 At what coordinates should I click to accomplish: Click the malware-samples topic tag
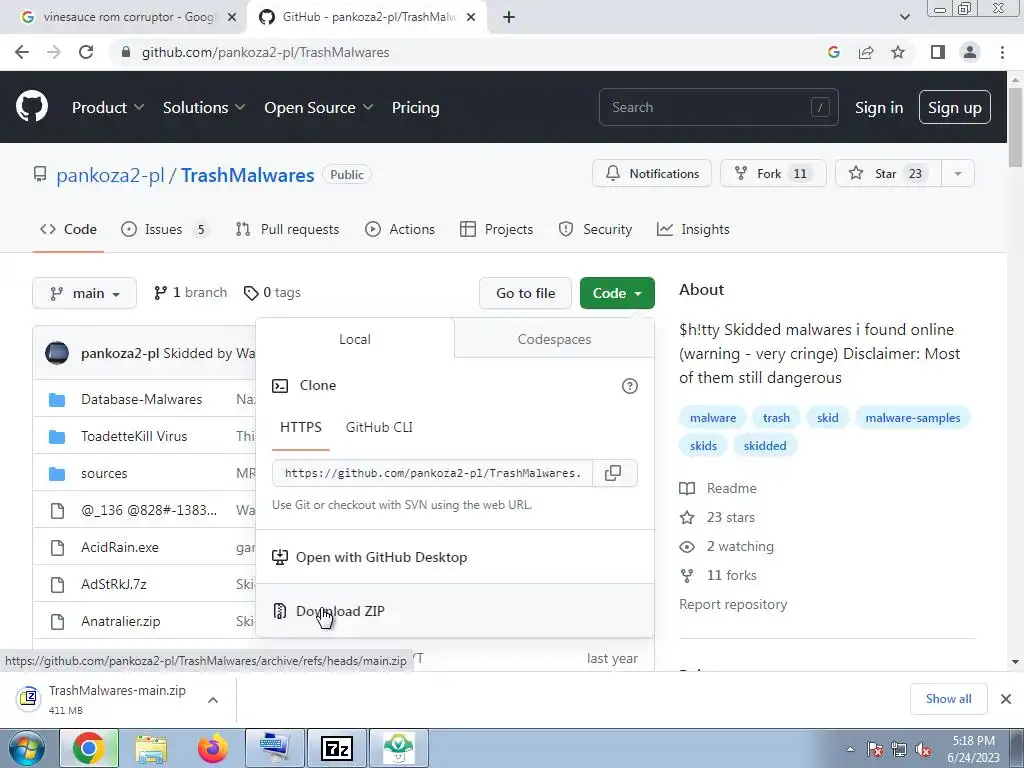[912, 418]
